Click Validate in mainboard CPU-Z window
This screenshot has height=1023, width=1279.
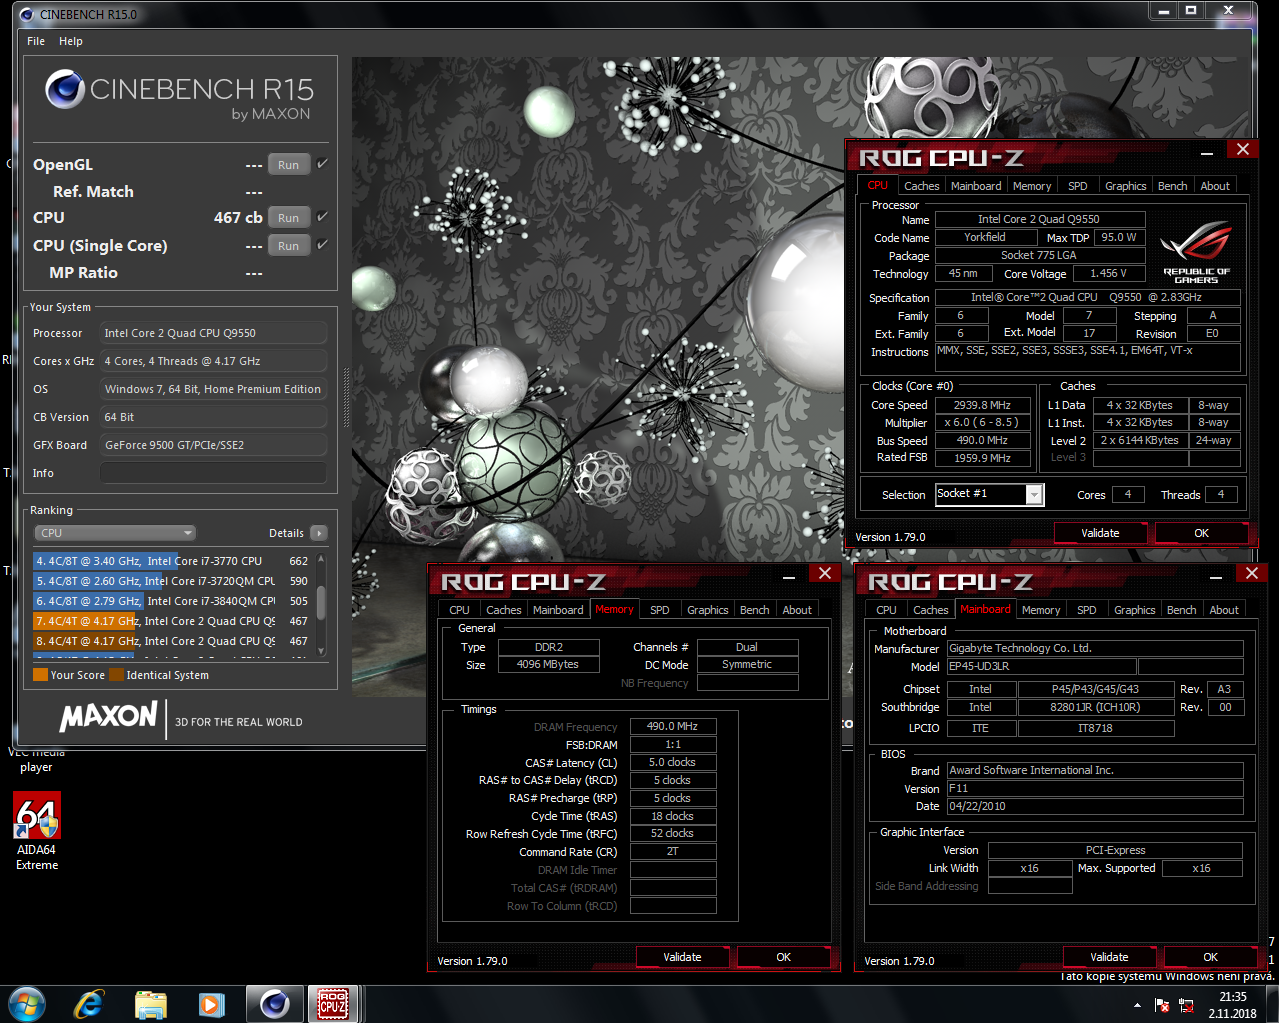[1109, 957]
